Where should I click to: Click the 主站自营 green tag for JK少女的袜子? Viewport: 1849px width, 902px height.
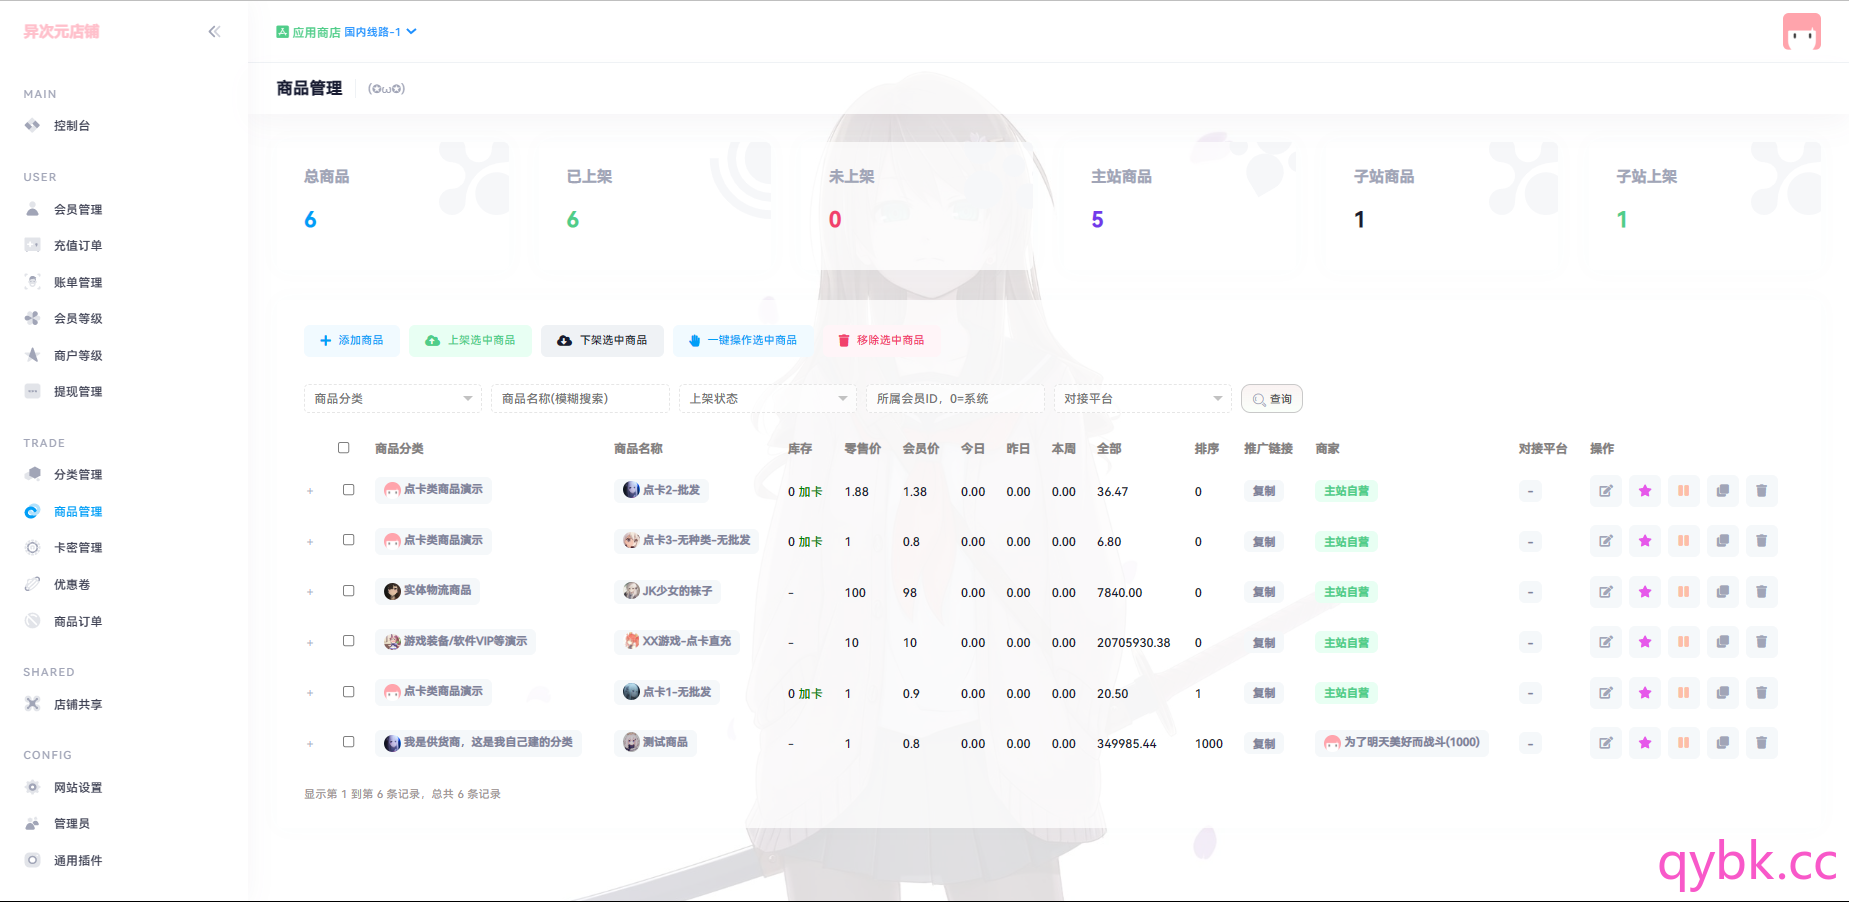[x=1346, y=592]
